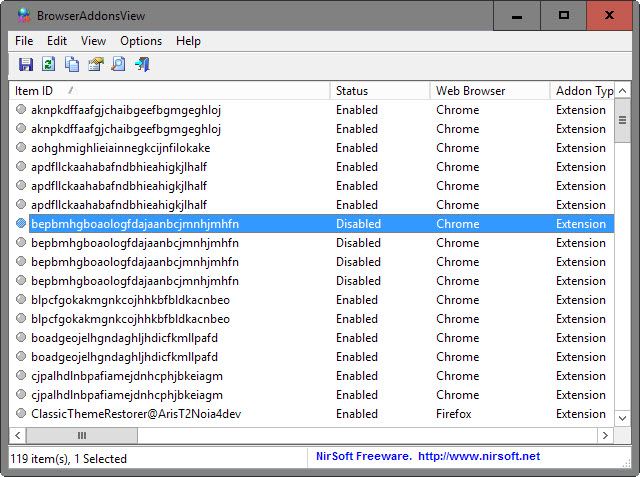Viewport: 640px width, 477px height.
Task: Open the Properties toolbar icon
Action: click(96, 64)
